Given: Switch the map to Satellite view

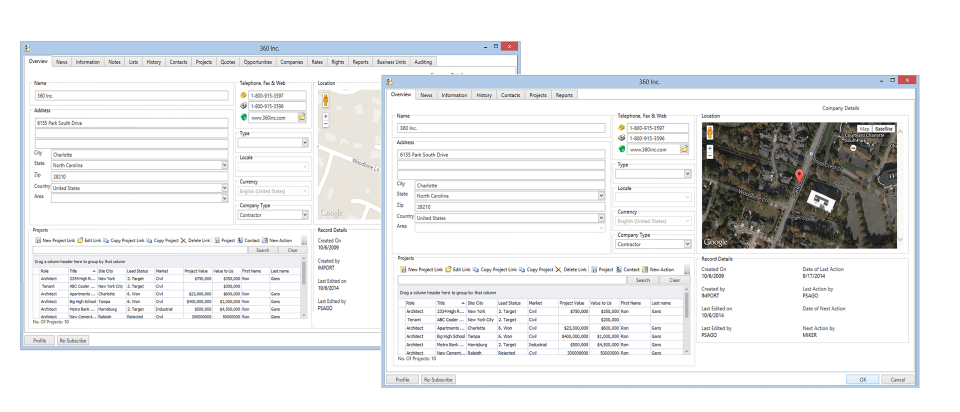Looking at the screenshot, I should [x=883, y=129].
